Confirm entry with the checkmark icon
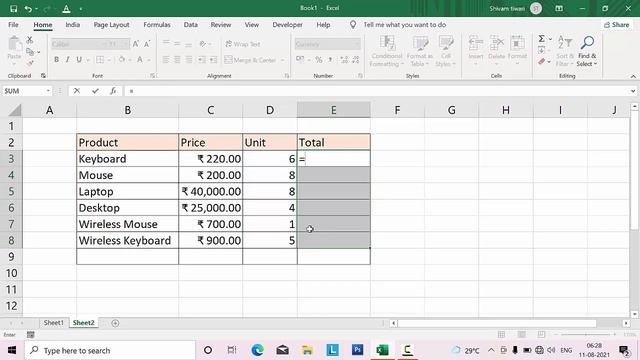640x360 pixels. click(95, 91)
